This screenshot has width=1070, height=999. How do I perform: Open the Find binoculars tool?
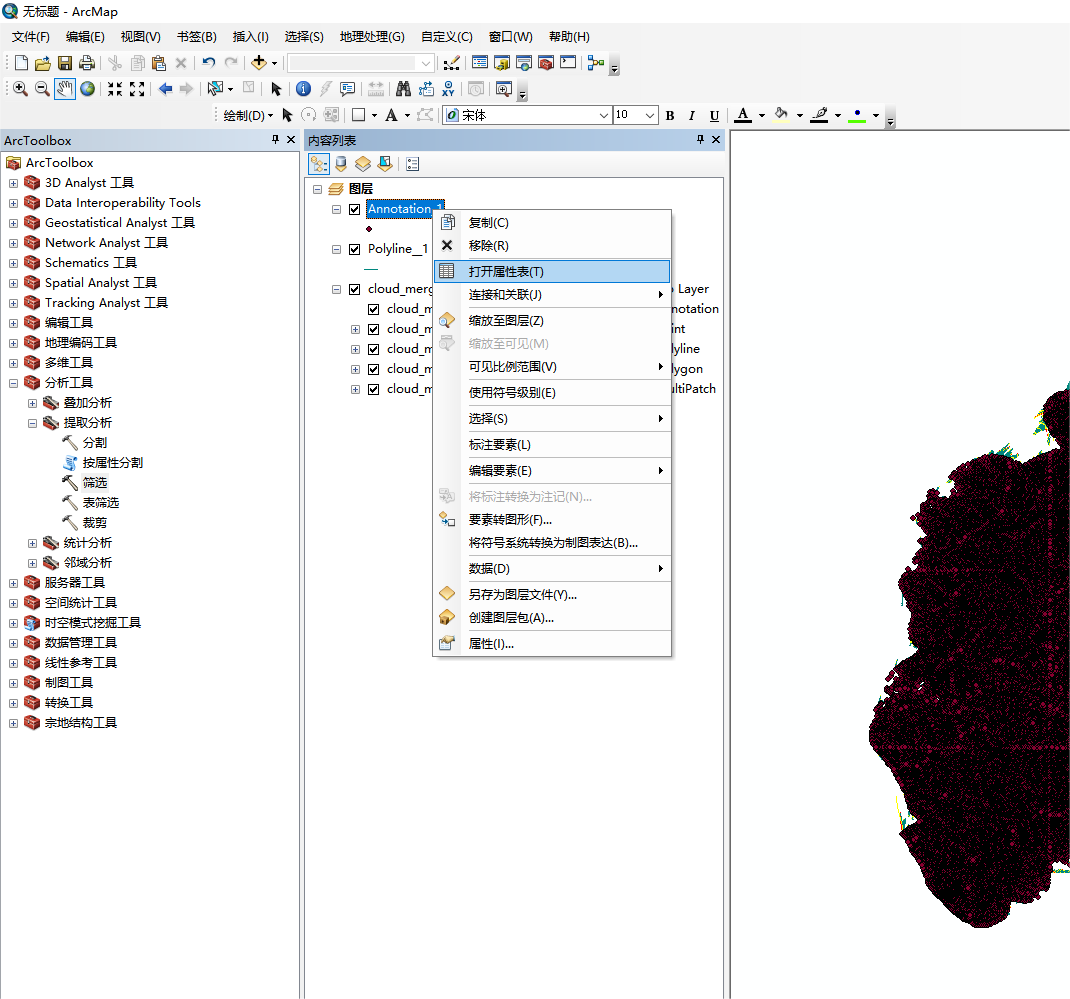pos(403,89)
